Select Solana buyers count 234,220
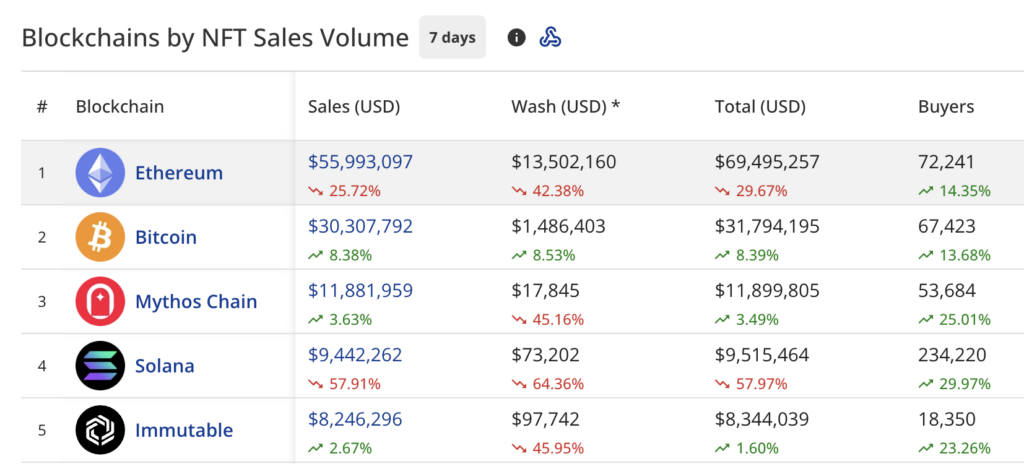 click(952, 355)
